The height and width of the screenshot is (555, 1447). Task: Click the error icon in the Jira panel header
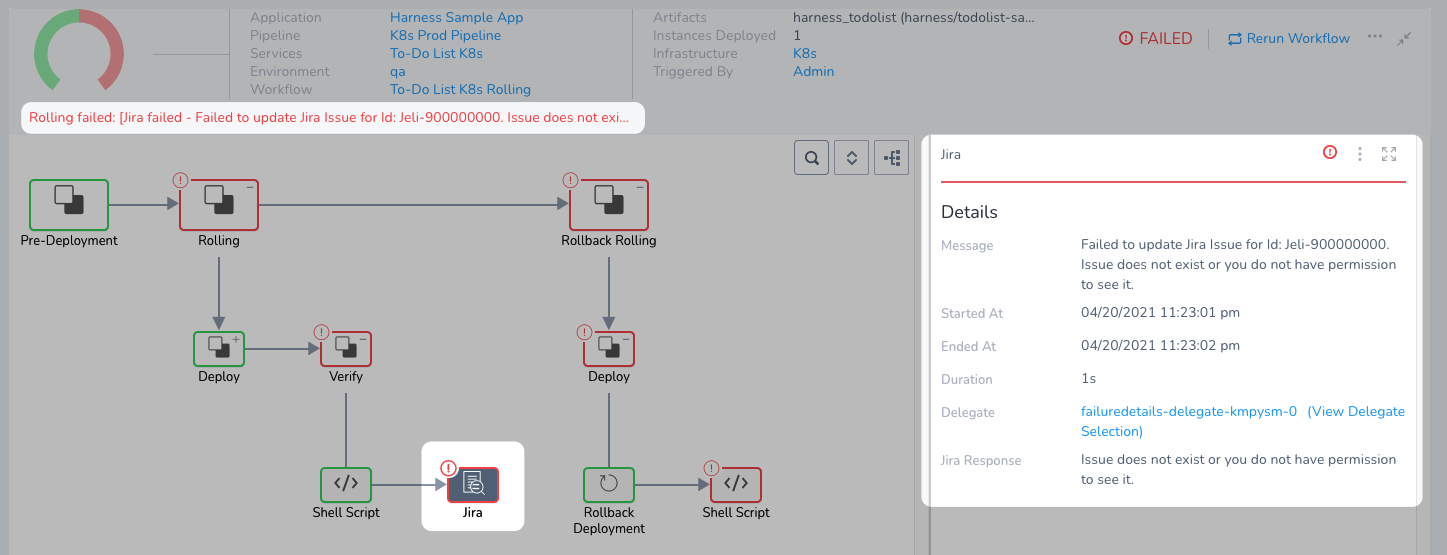pos(1330,153)
